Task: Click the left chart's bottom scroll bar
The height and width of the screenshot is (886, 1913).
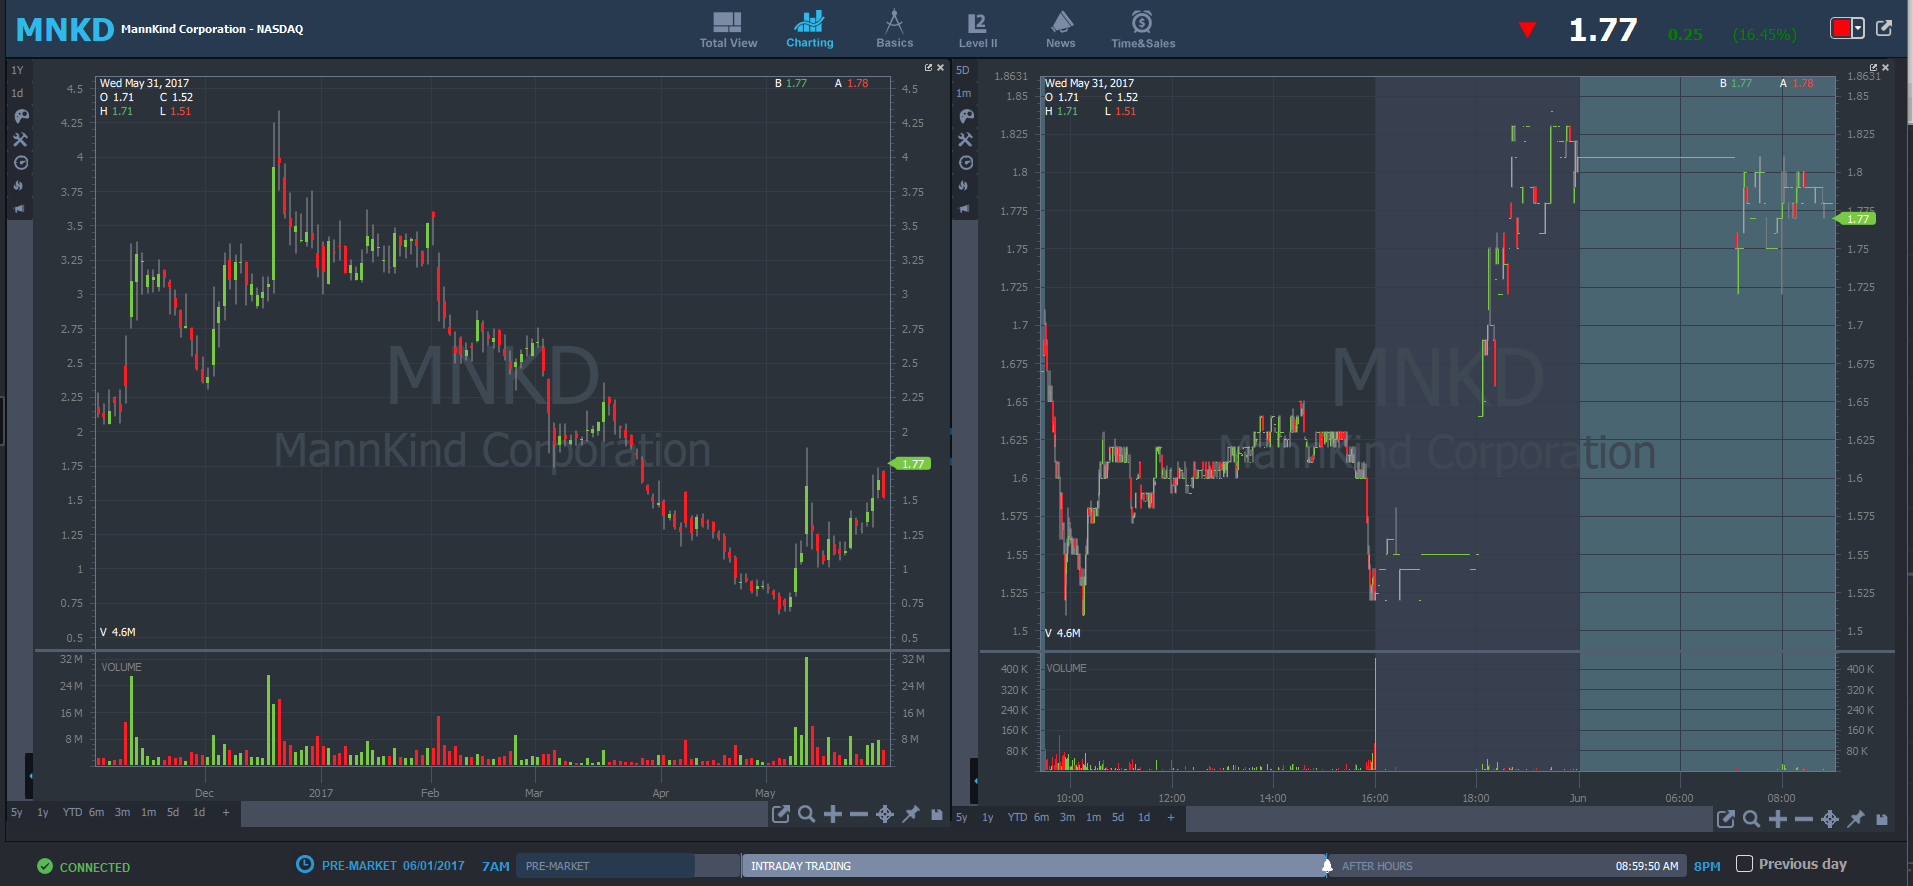Action: click(504, 814)
